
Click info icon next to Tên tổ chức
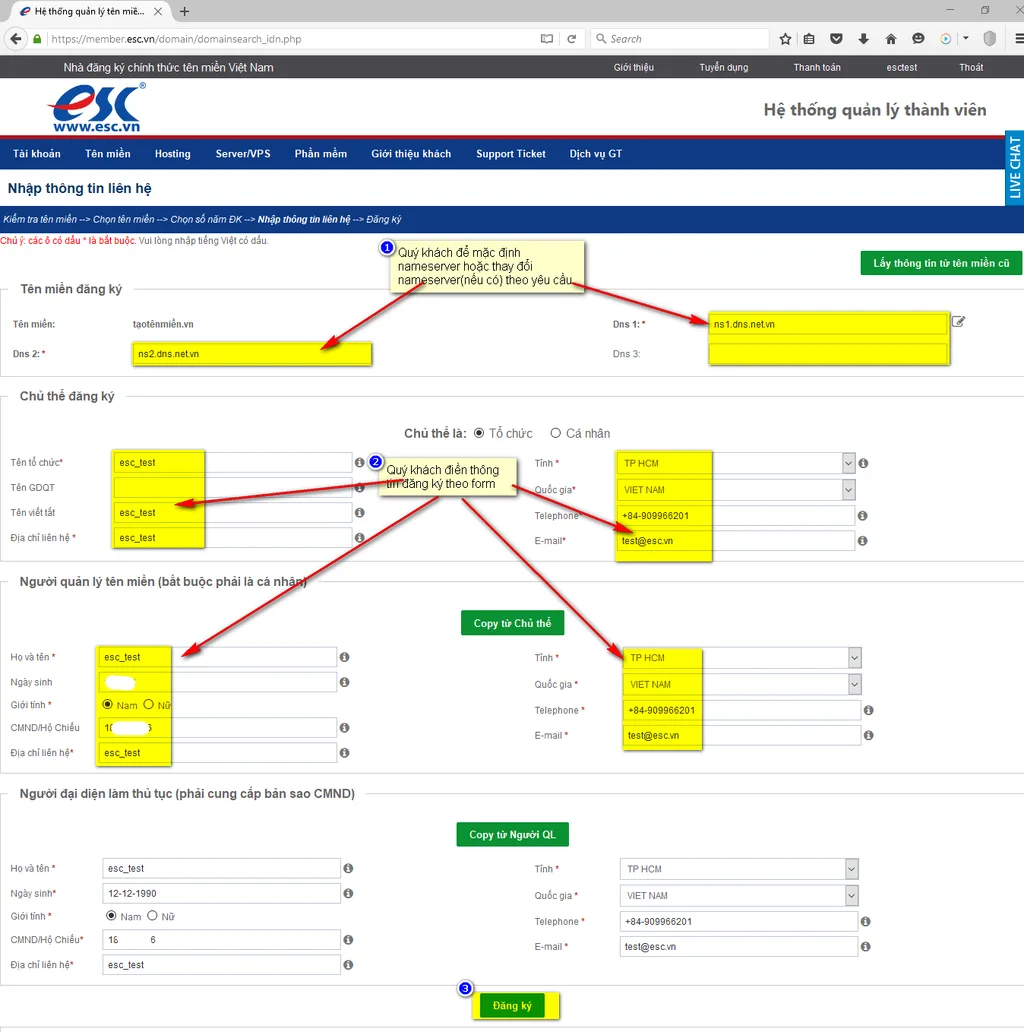359,463
